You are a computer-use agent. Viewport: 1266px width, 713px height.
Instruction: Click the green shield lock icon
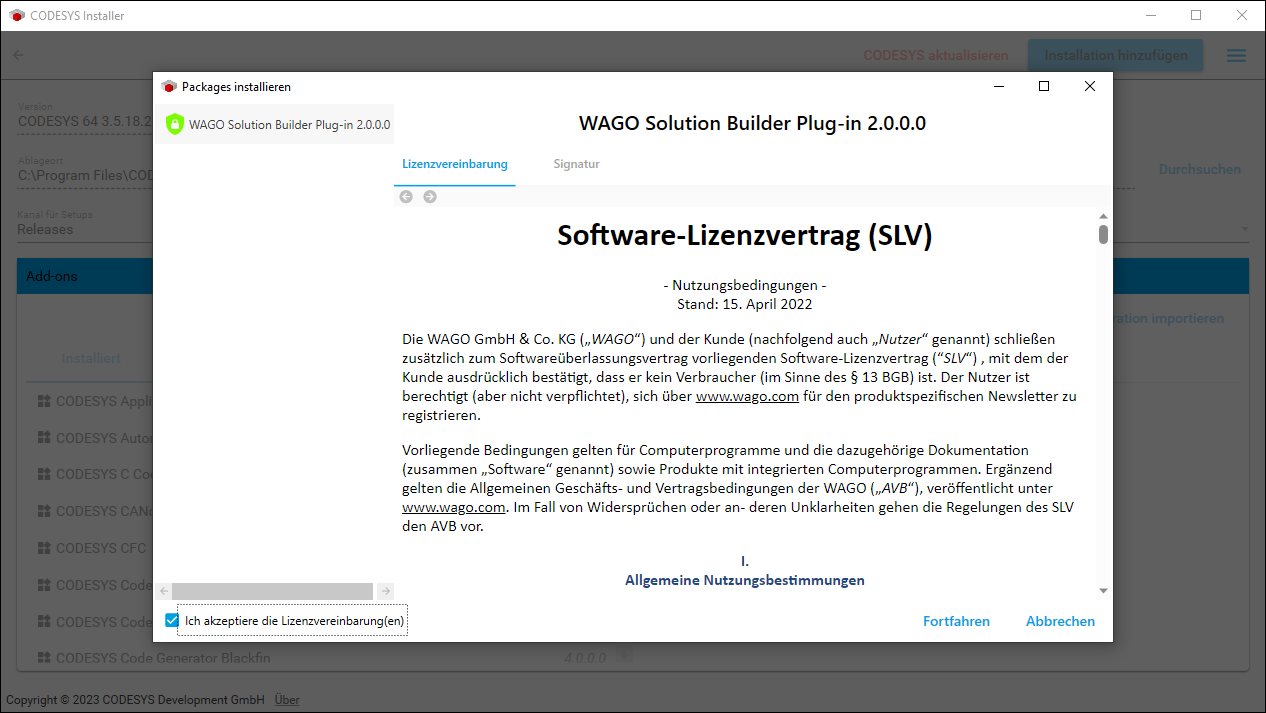pos(174,125)
